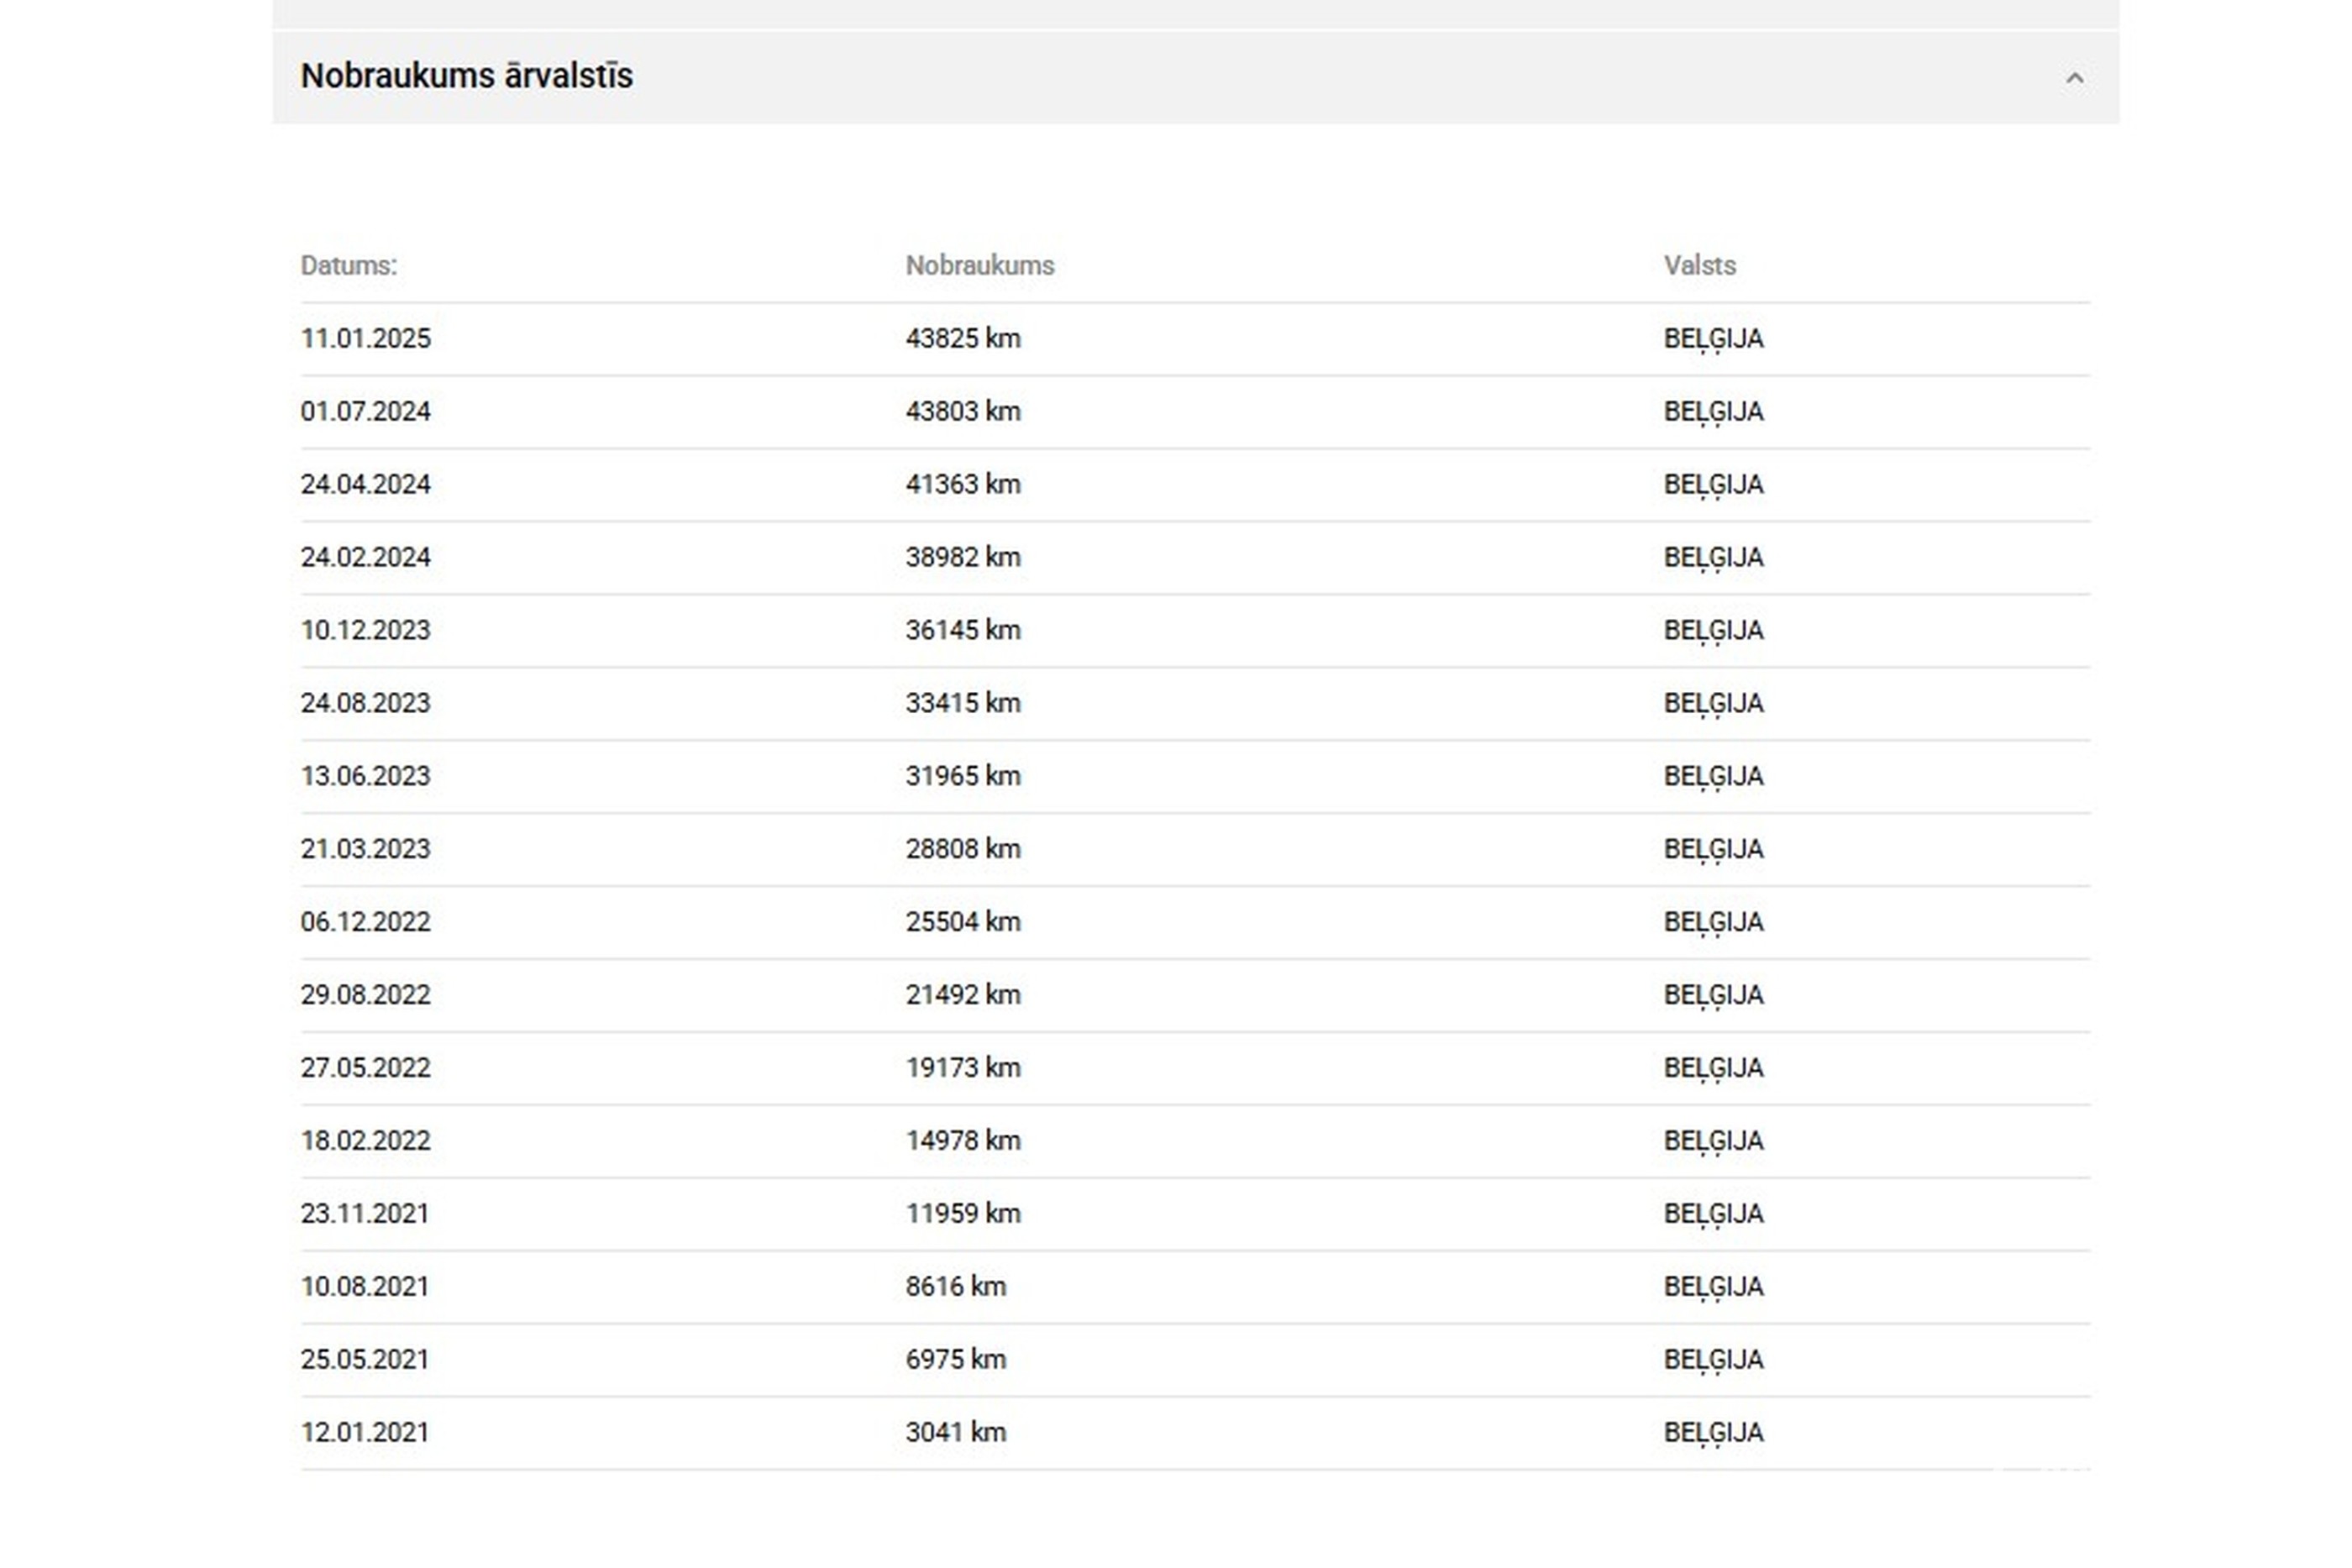Click the Valsts column header
The image size is (2352, 1568).
point(1699,266)
